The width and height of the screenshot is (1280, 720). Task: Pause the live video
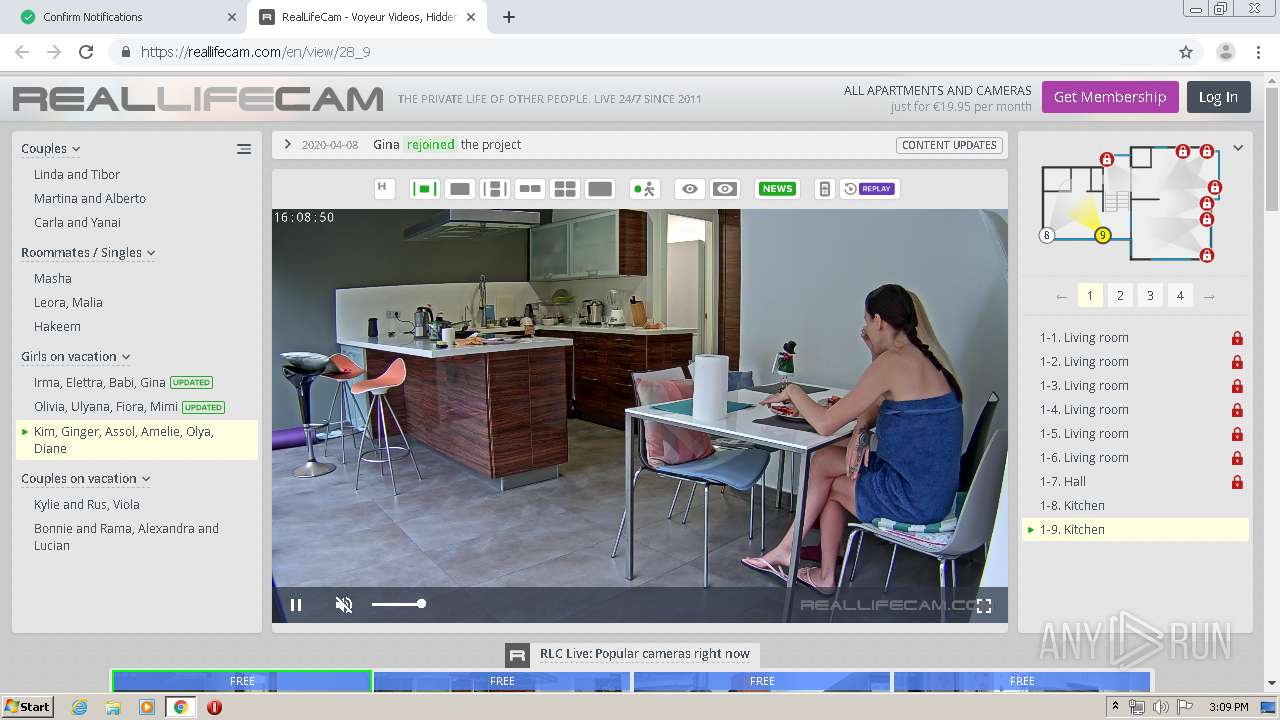(296, 604)
